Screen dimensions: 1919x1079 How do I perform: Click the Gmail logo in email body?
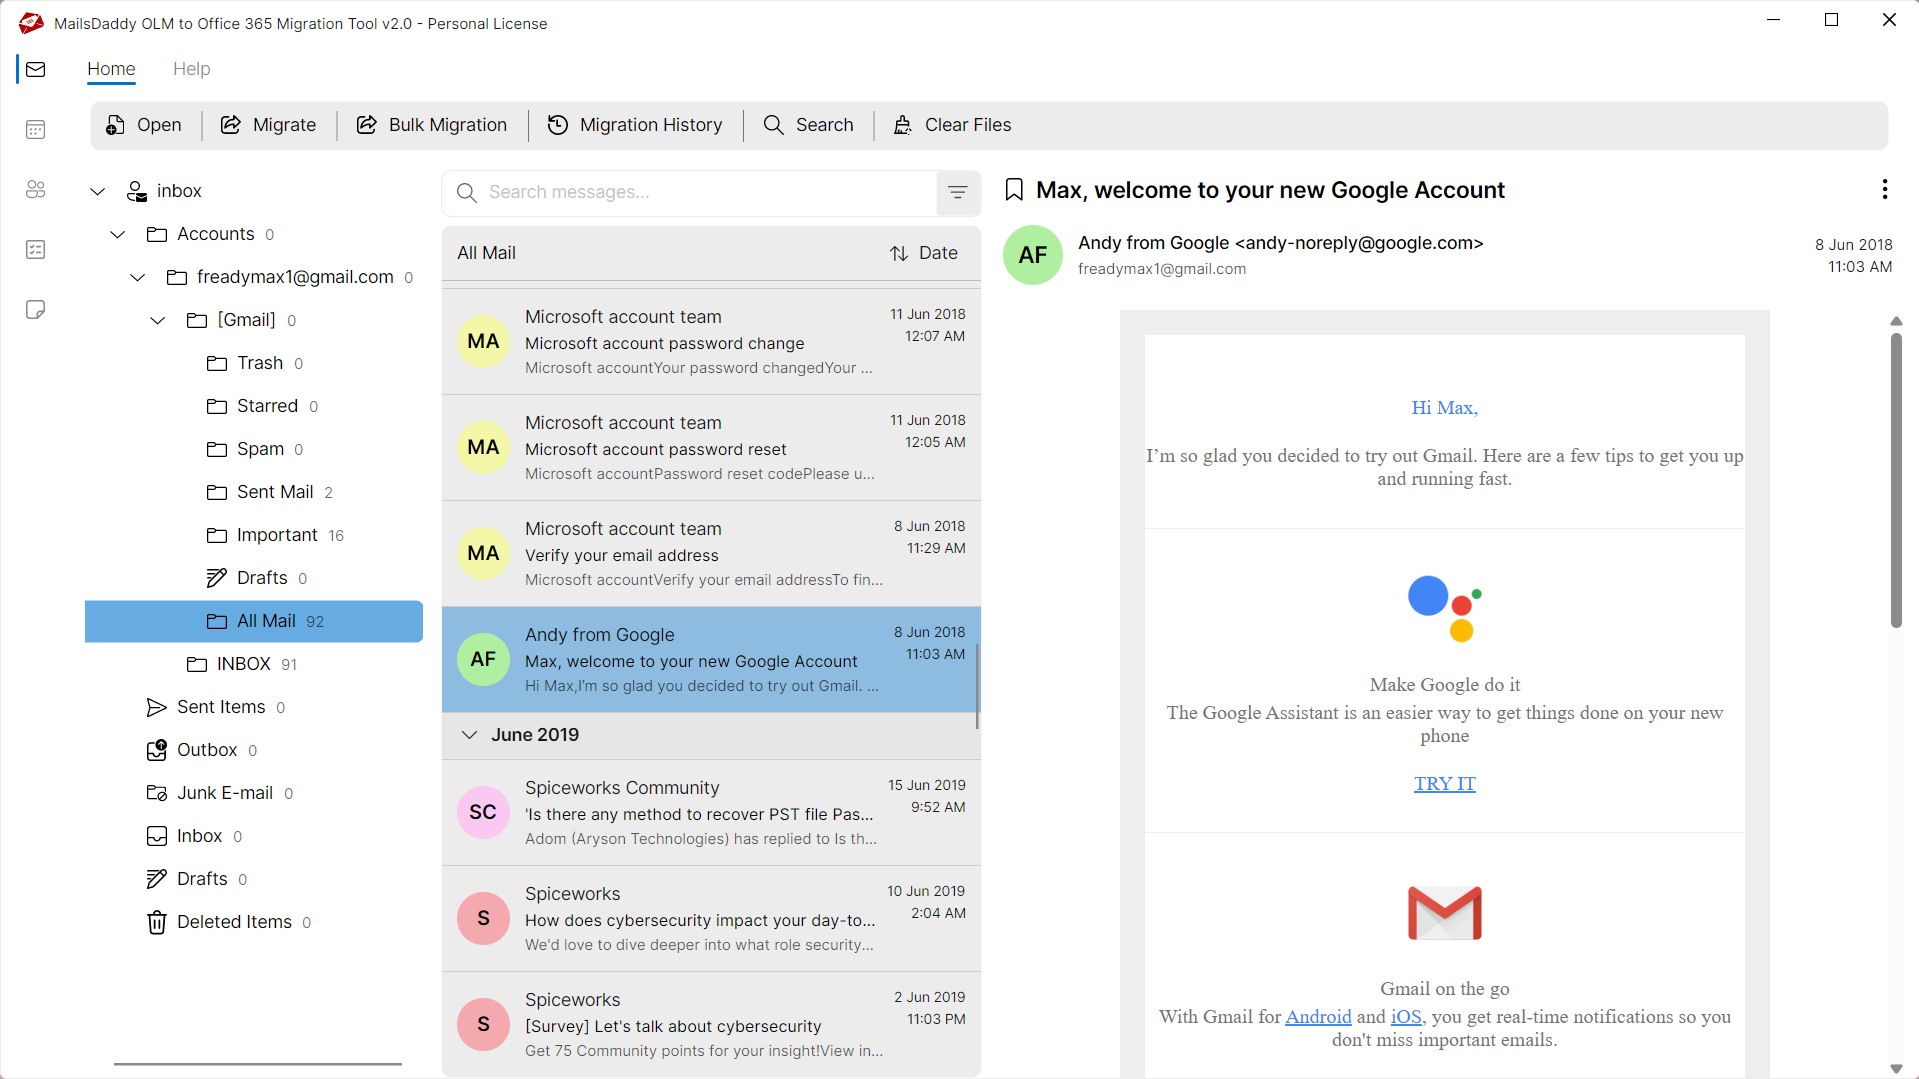(1444, 913)
